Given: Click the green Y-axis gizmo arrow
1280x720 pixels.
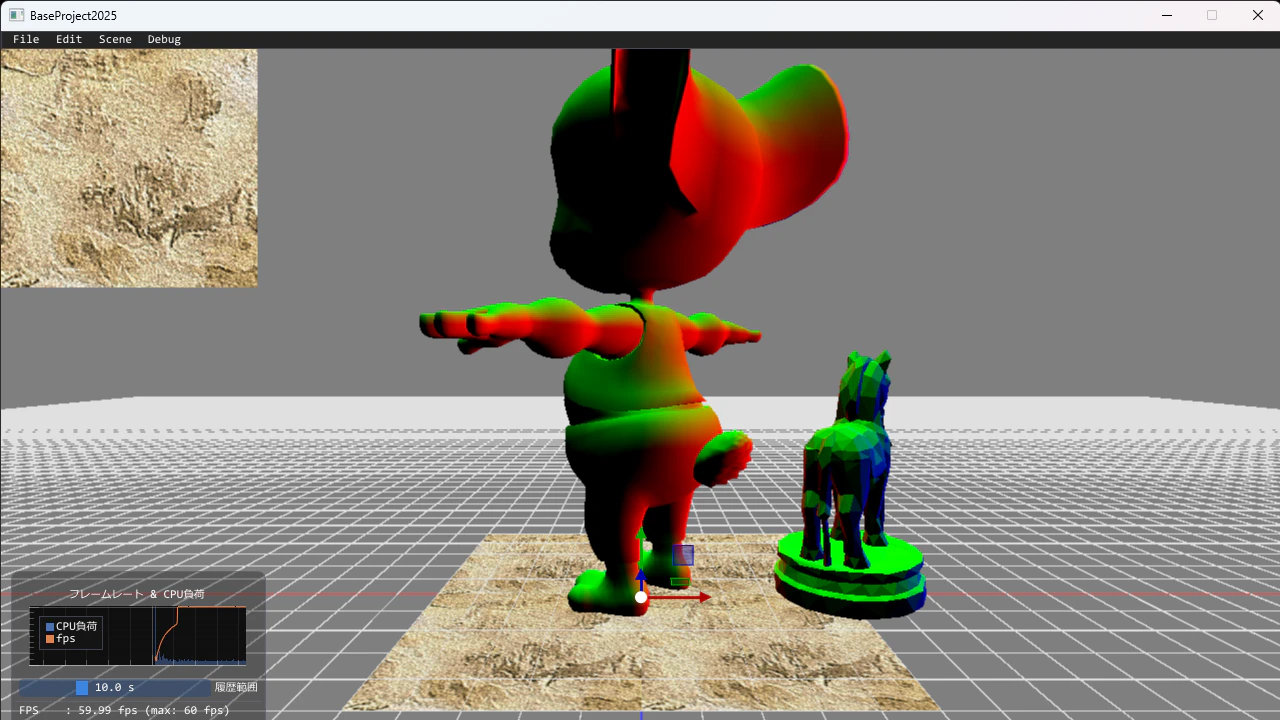Looking at the screenshot, I should click(641, 546).
